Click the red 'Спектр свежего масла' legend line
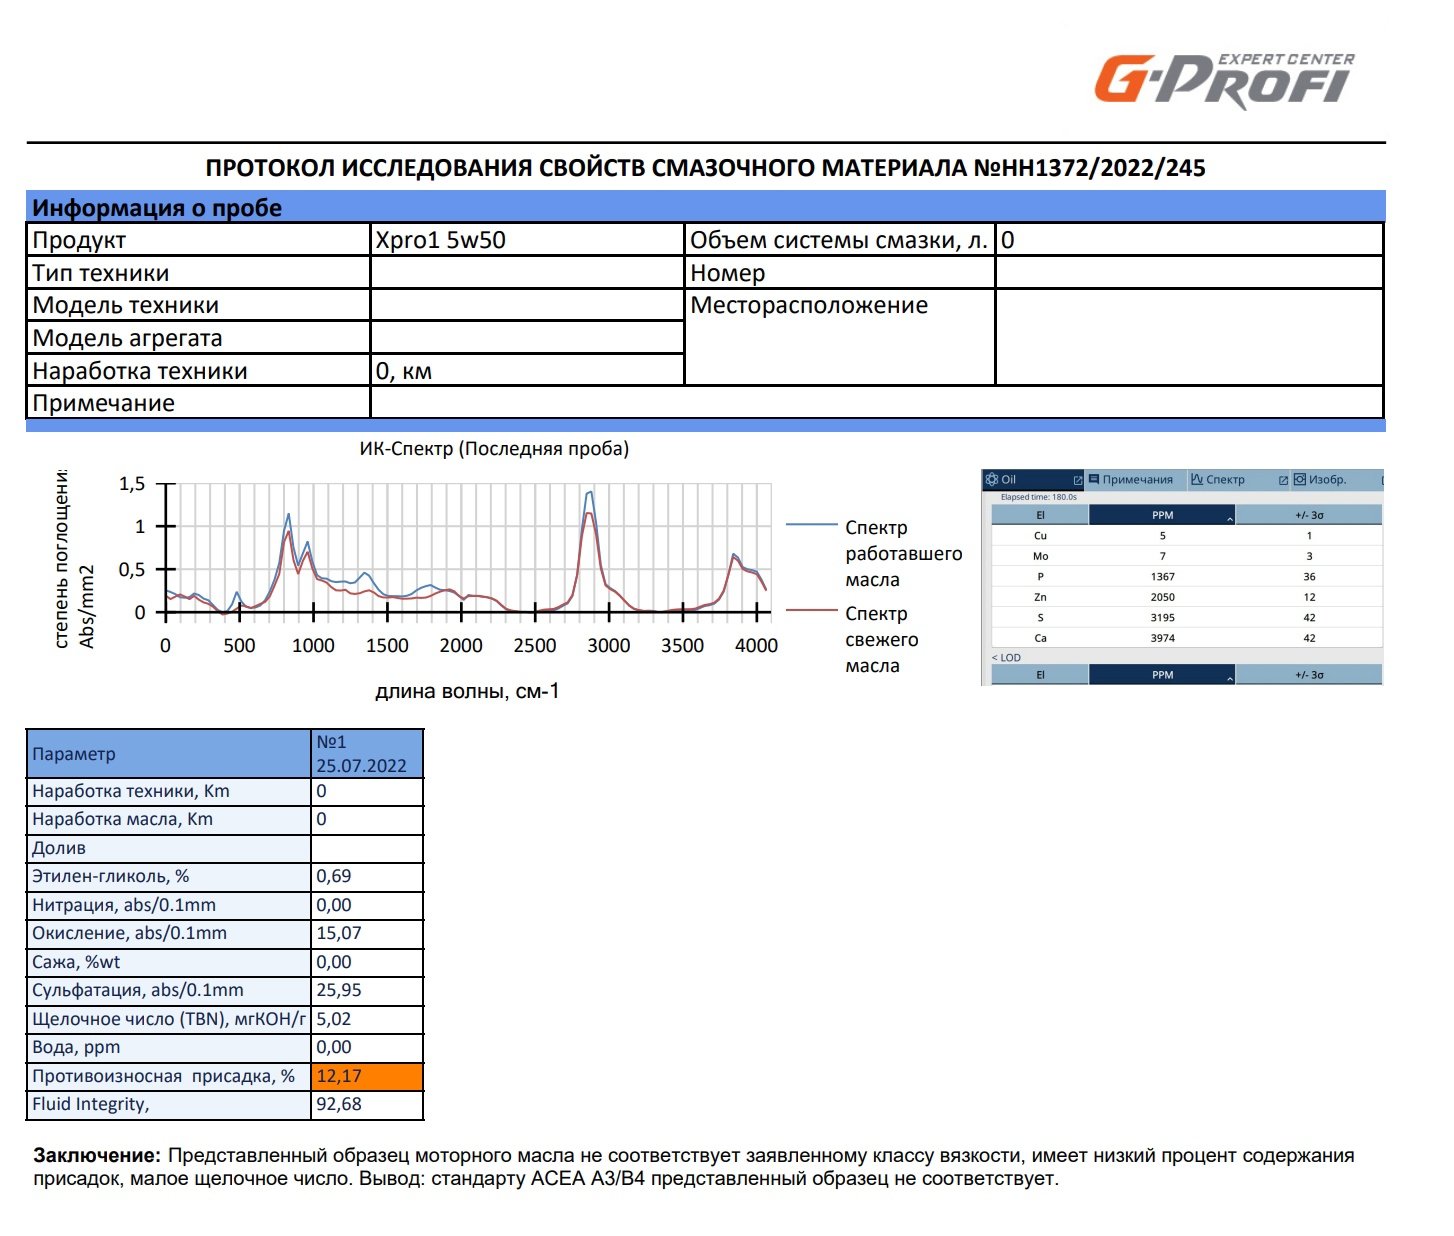The height and width of the screenshot is (1236, 1454). click(x=811, y=610)
